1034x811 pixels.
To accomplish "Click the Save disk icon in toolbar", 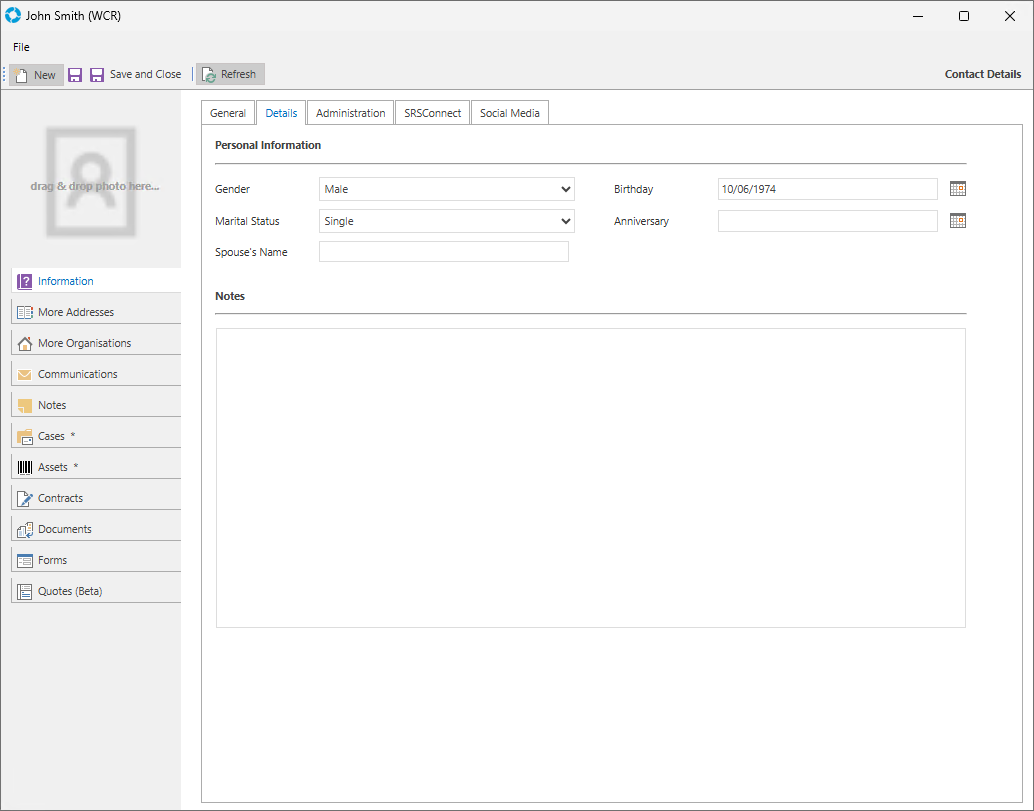I will click(75, 75).
